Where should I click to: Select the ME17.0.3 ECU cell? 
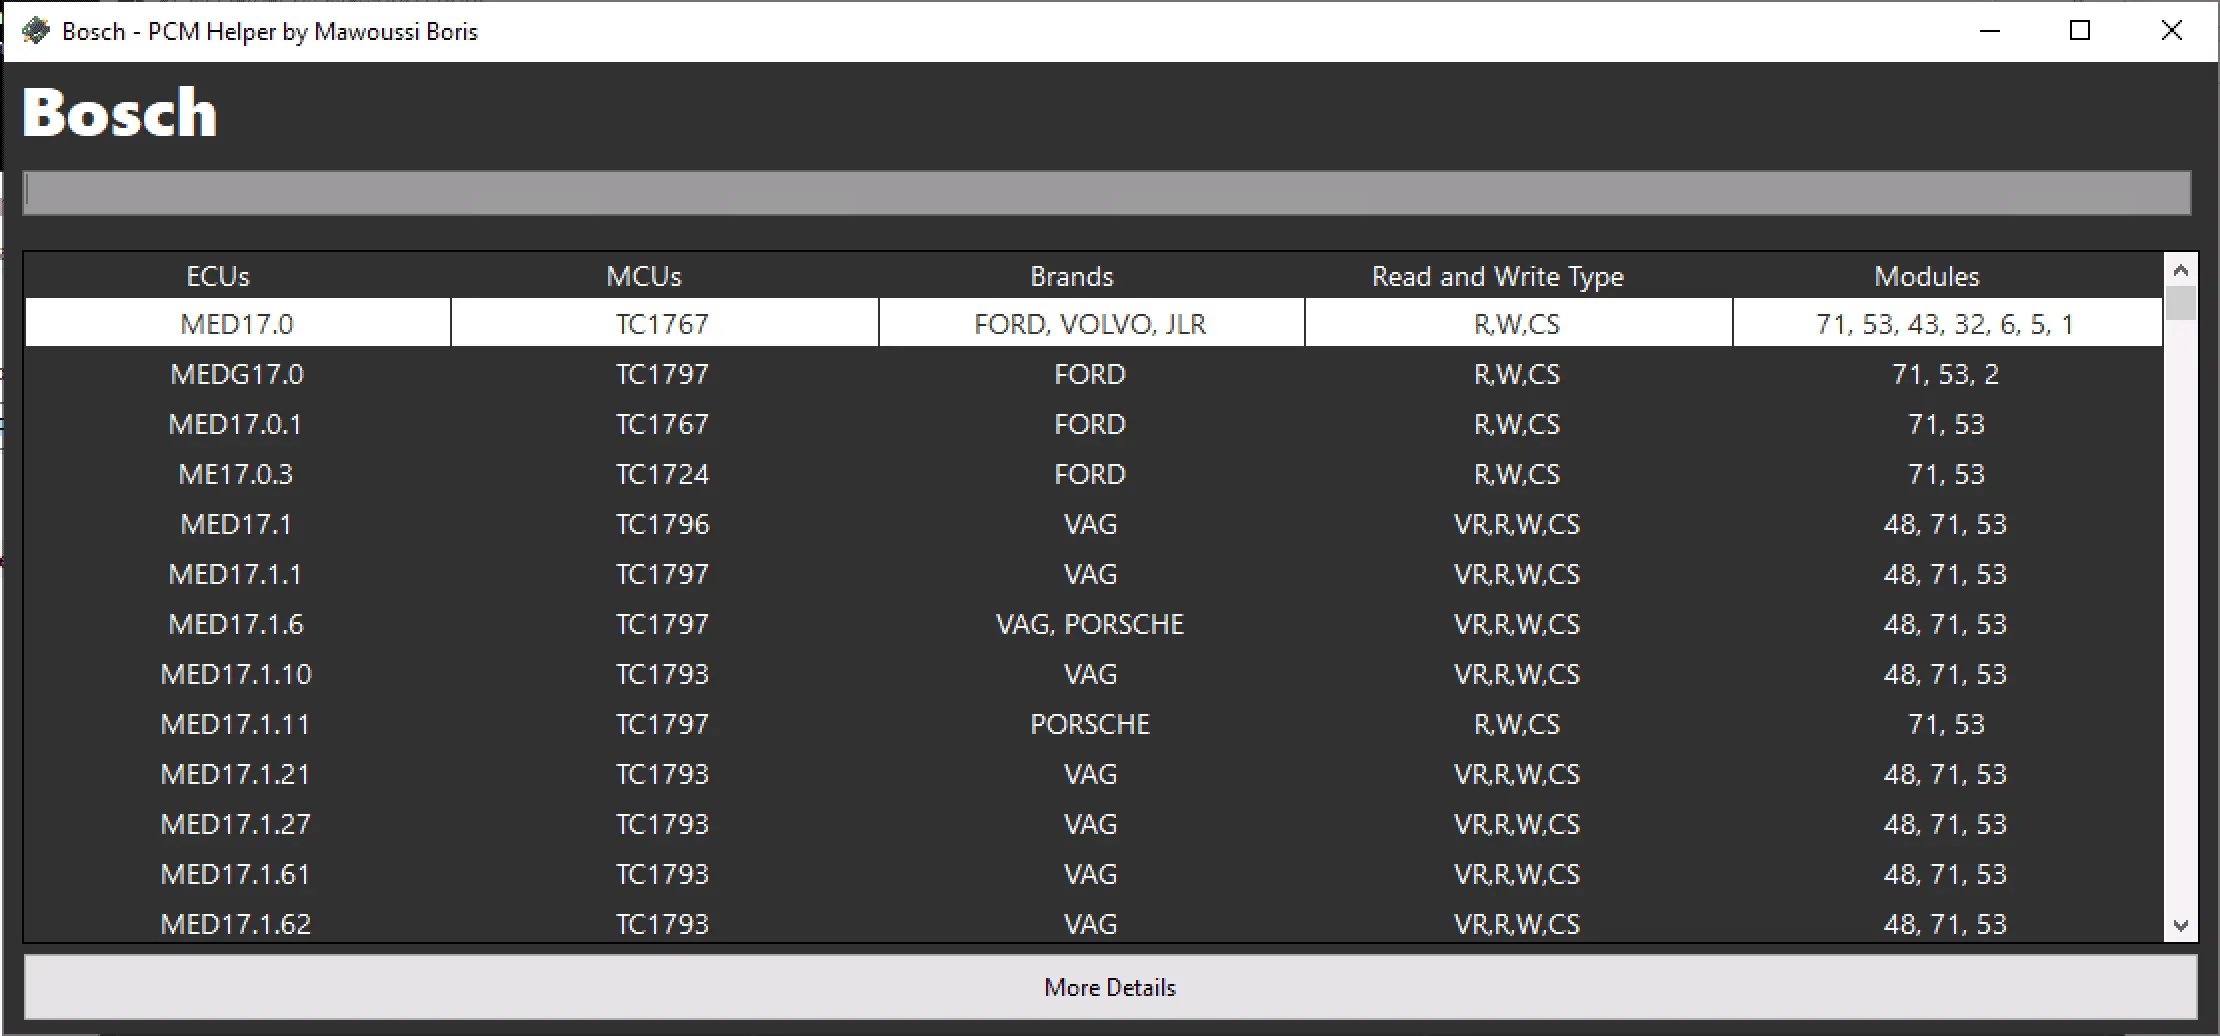pos(236,474)
